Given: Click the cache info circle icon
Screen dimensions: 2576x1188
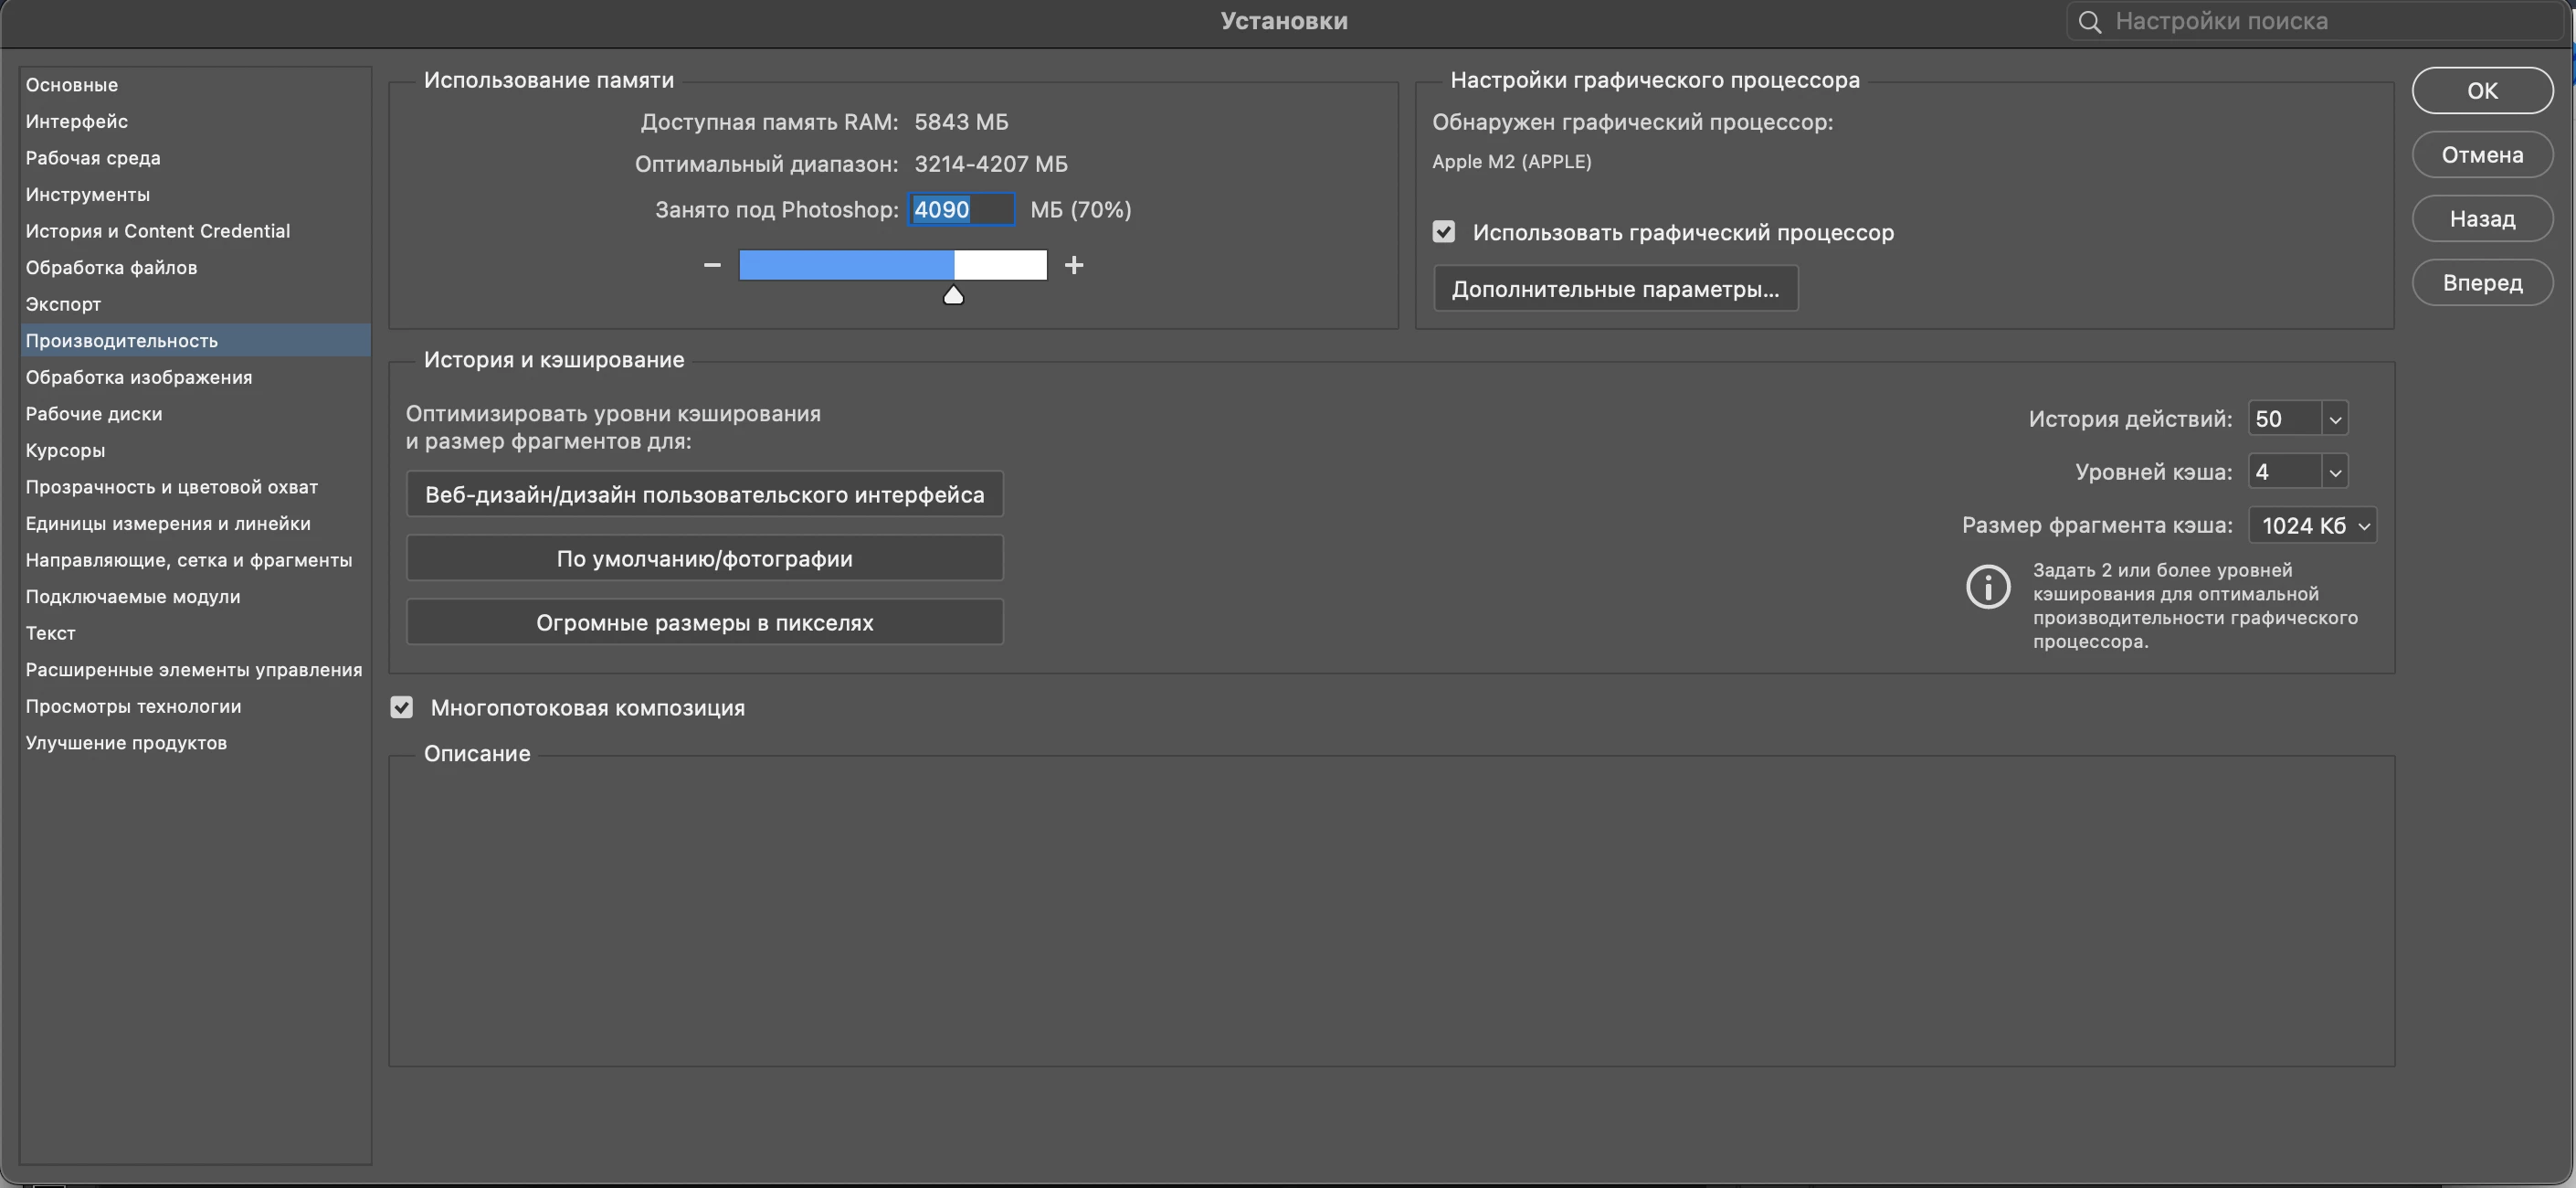Looking at the screenshot, I should coord(1987,587).
